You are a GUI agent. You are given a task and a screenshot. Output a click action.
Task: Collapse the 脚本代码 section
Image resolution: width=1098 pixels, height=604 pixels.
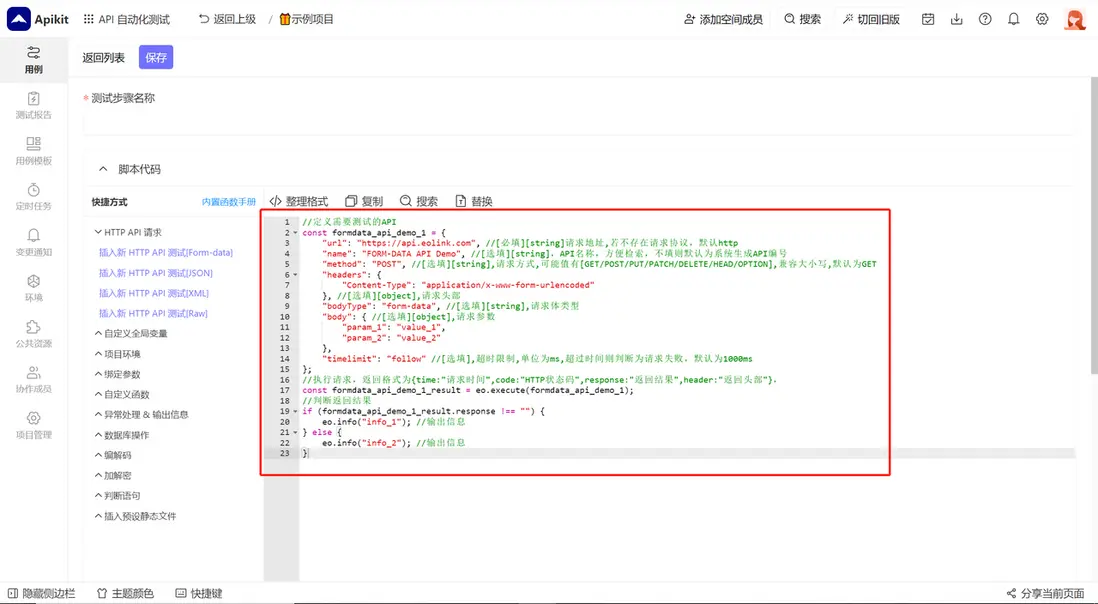click(103, 169)
